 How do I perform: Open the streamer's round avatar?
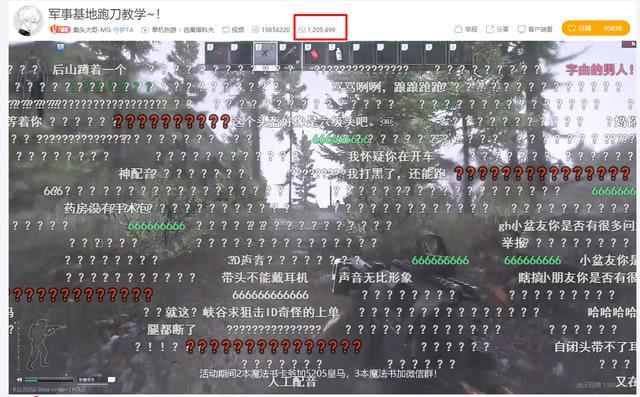click(x=29, y=20)
